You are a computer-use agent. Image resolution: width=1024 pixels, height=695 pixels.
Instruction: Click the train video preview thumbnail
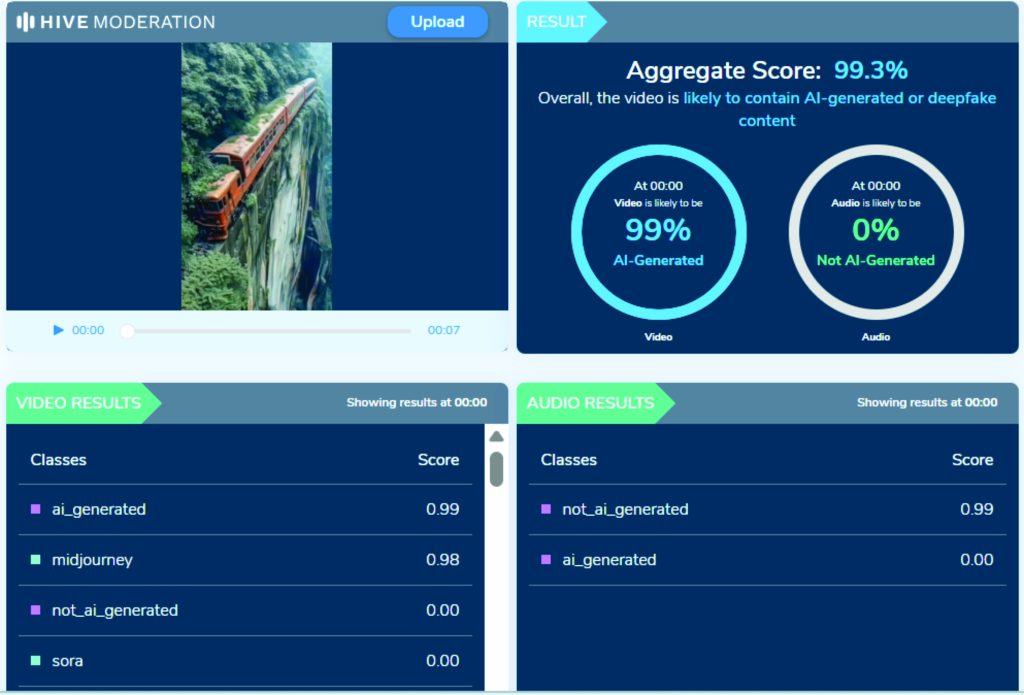[x=257, y=176]
